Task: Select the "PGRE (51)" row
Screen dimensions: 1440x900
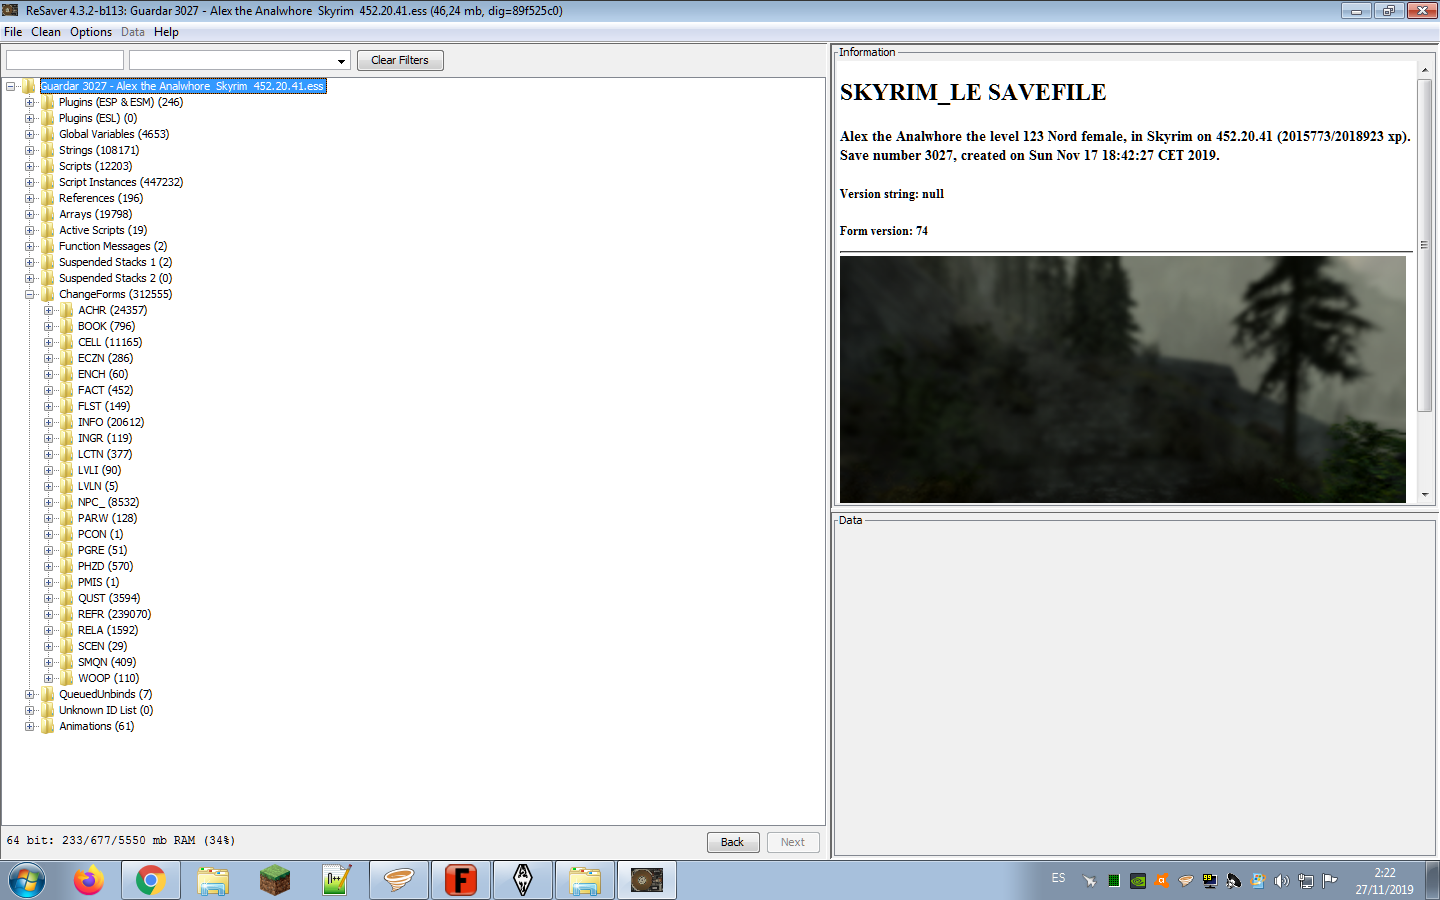Action: point(102,550)
